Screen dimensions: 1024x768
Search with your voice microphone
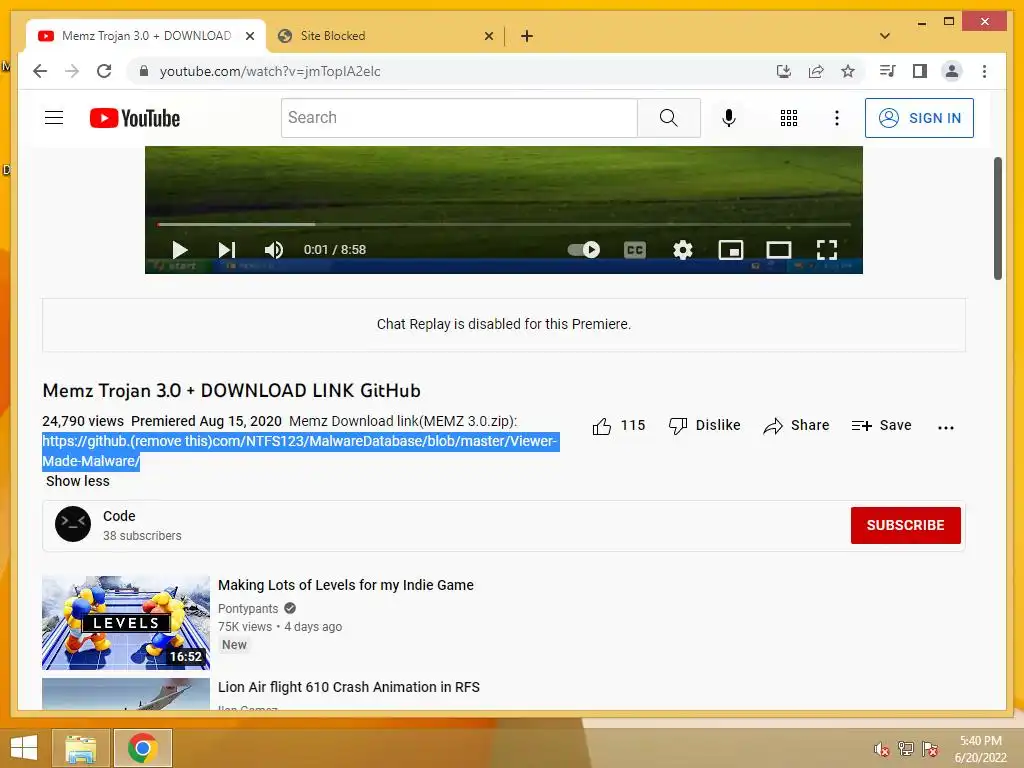tap(729, 118)
